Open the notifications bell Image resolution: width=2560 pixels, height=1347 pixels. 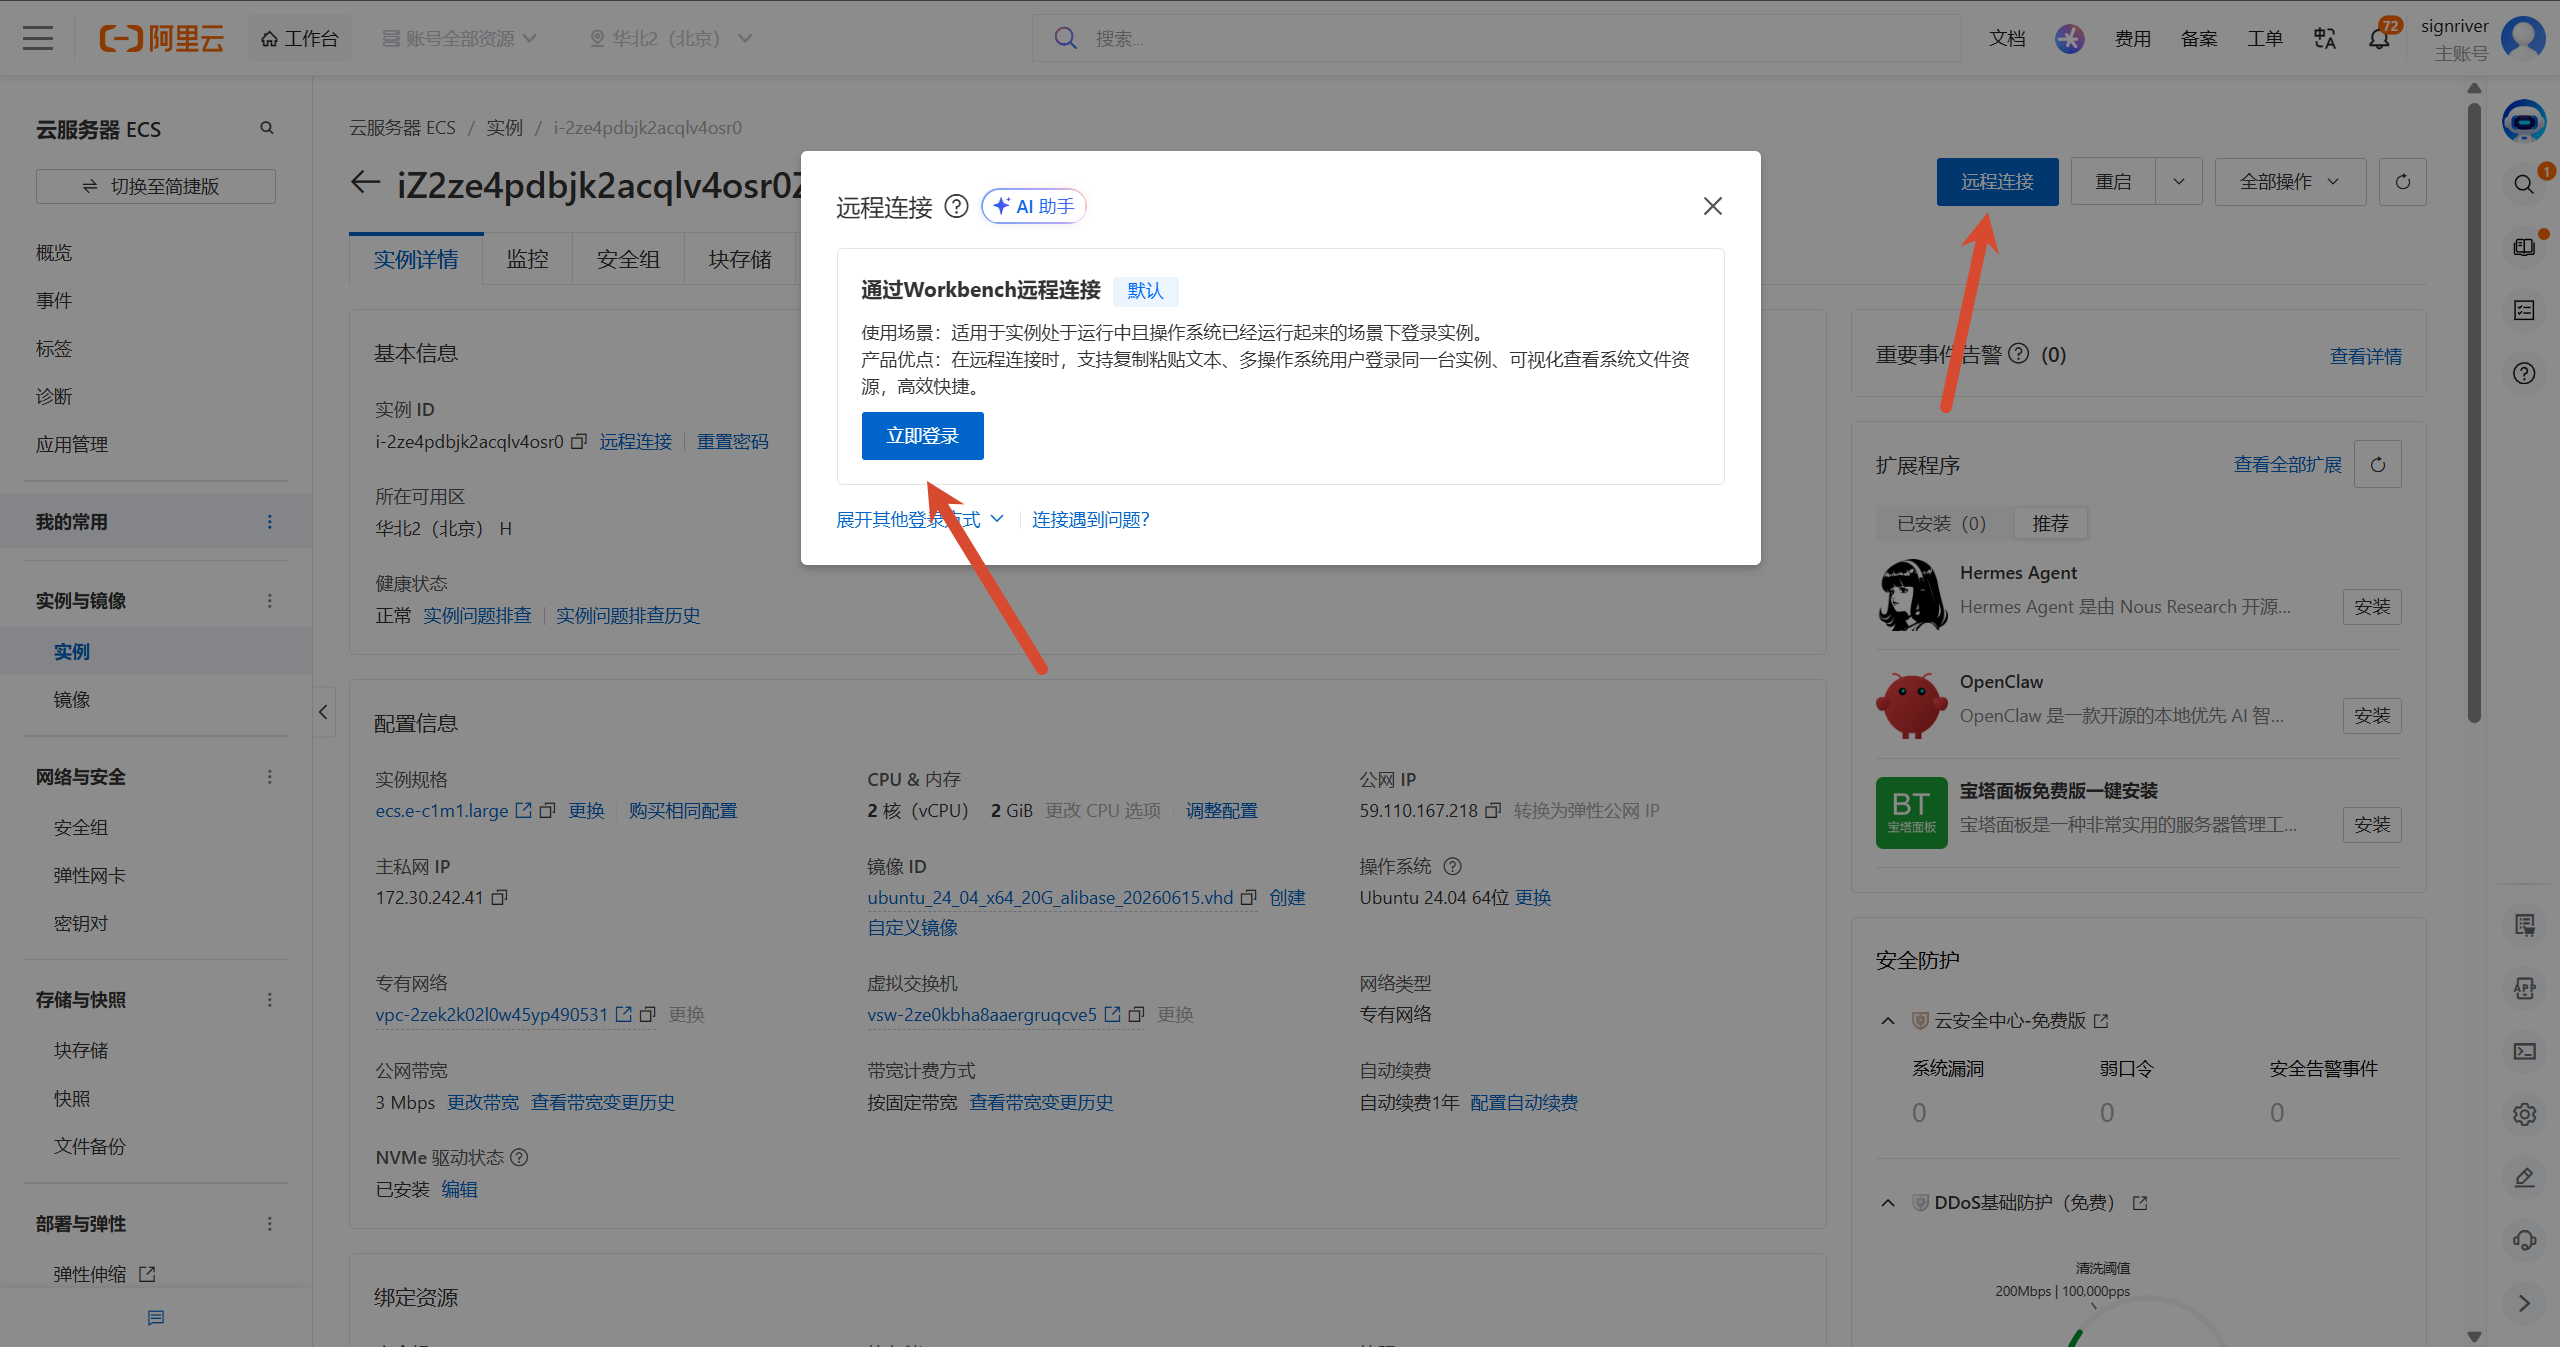point(2379,38)
